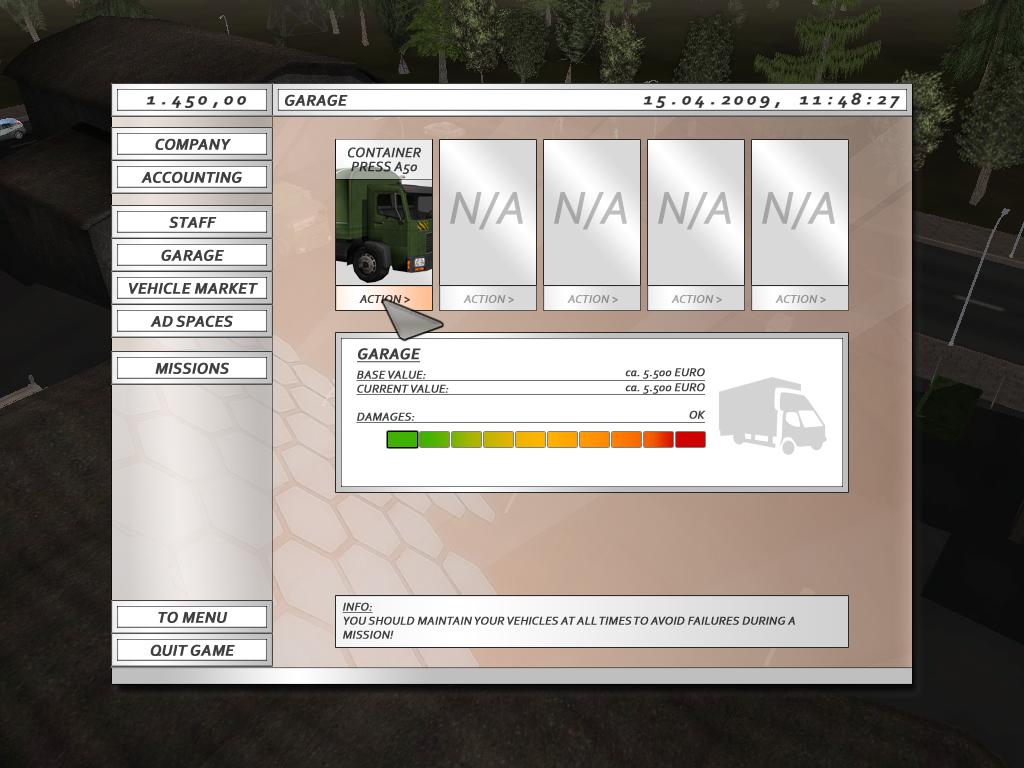Select the fourth empty N/A vehicle slot
Screen dimensions: 1024x768
coord(696,212)
